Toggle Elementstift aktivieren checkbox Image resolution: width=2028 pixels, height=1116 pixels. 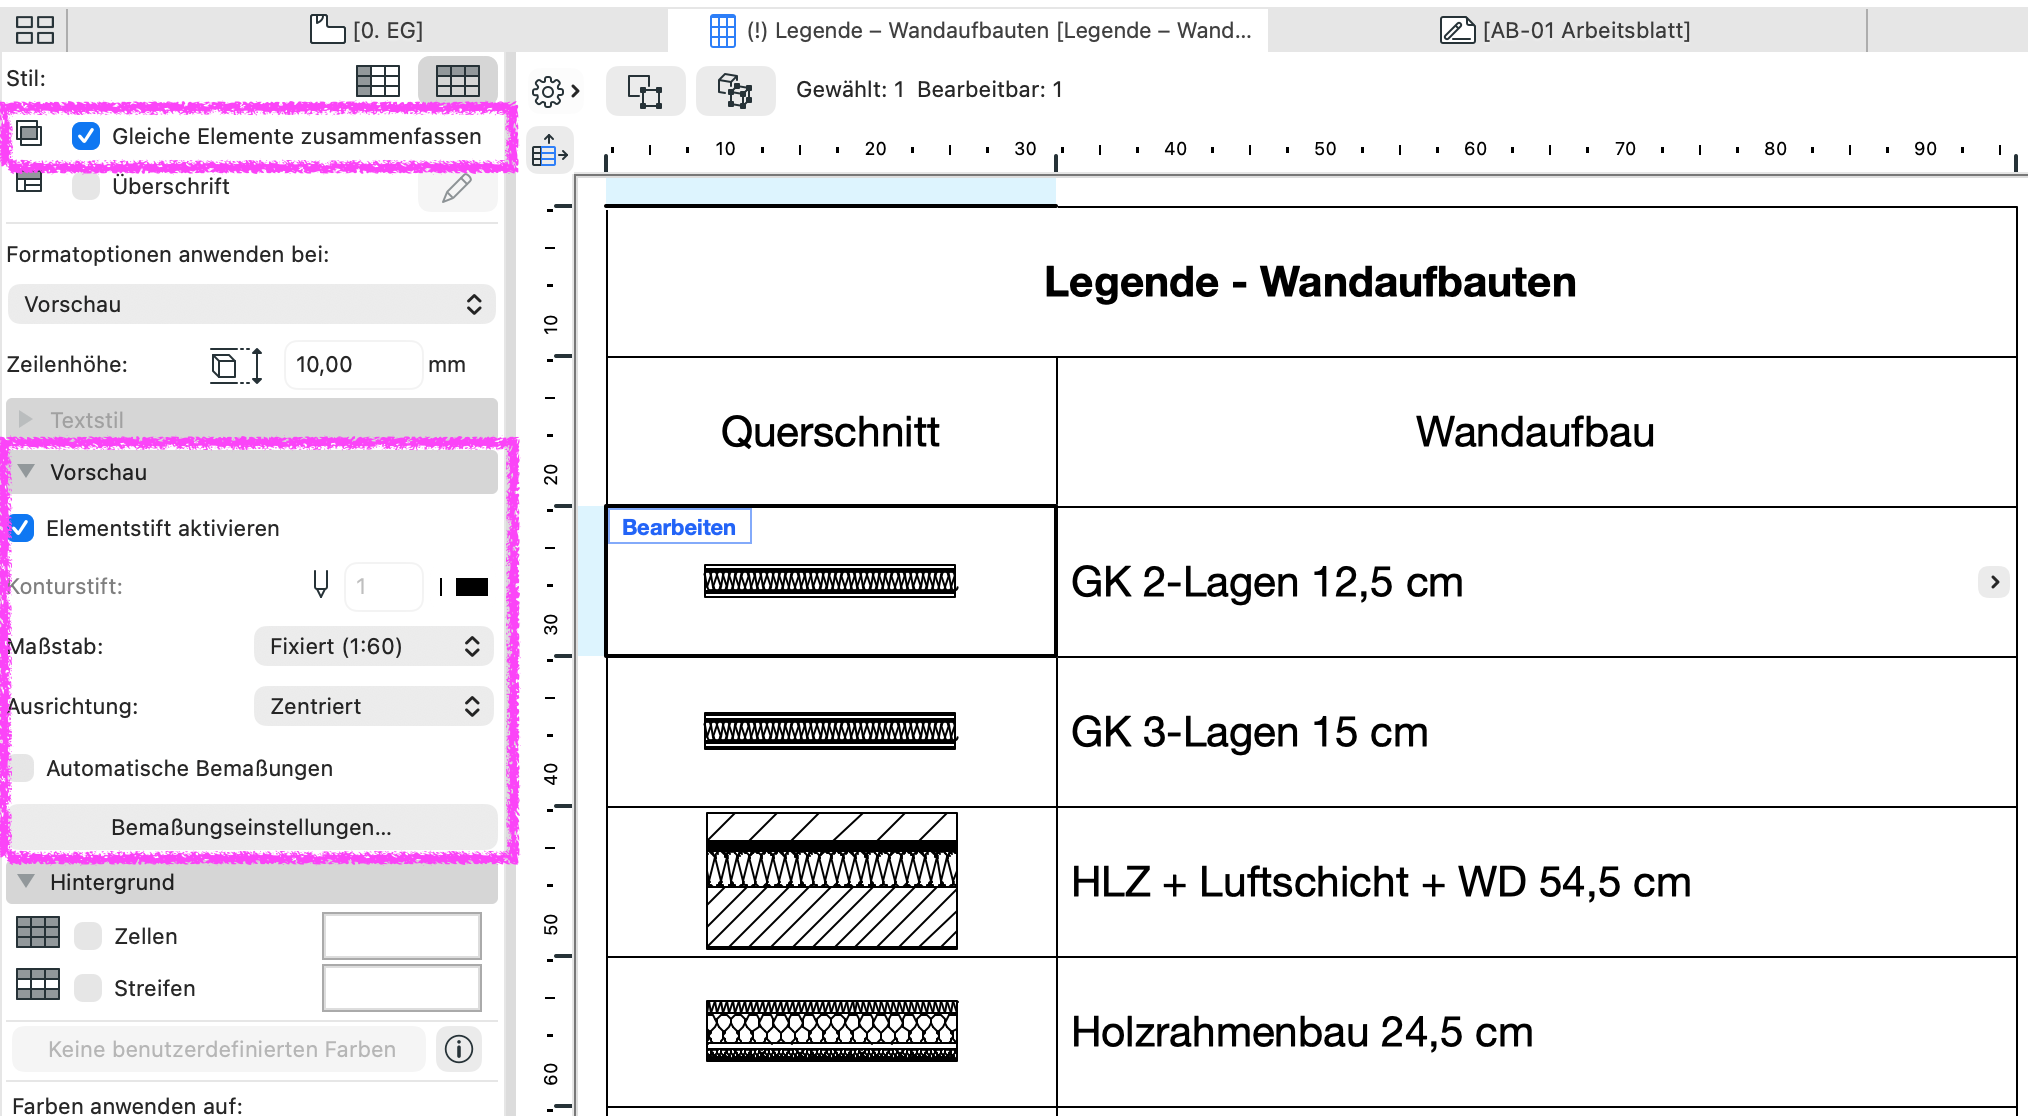21,528
